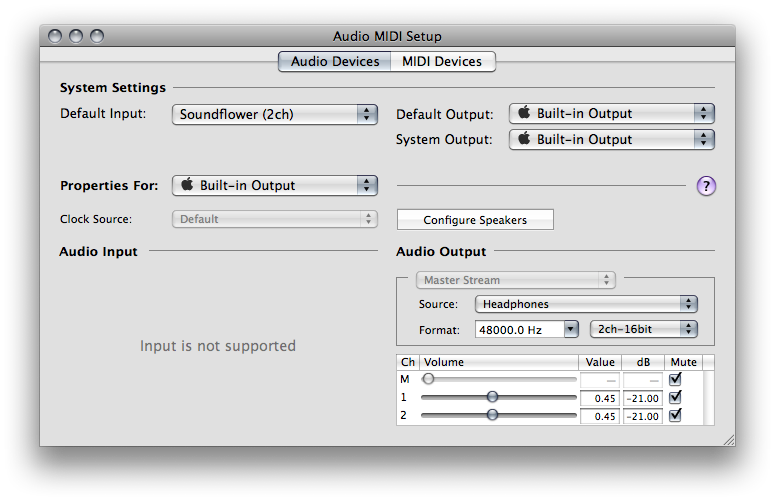Zoom the Audio MIDI Setup window
The width and height of the screenshot is (775, 501).
tap(97, 36)
